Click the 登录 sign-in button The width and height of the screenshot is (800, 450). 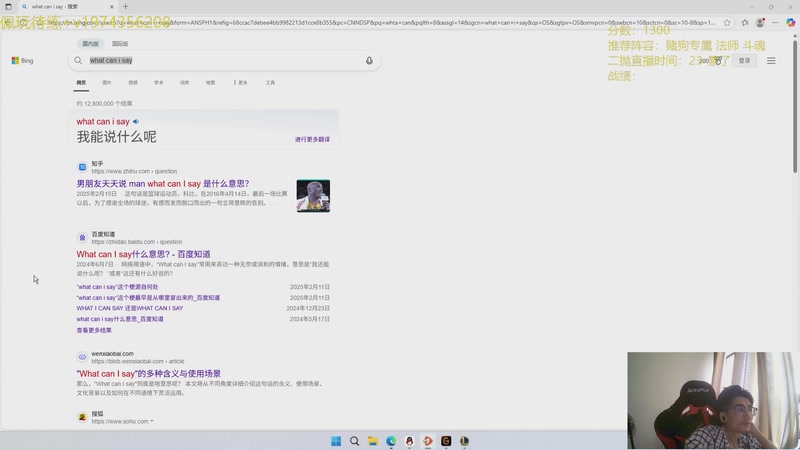click(x=744, y=61)
